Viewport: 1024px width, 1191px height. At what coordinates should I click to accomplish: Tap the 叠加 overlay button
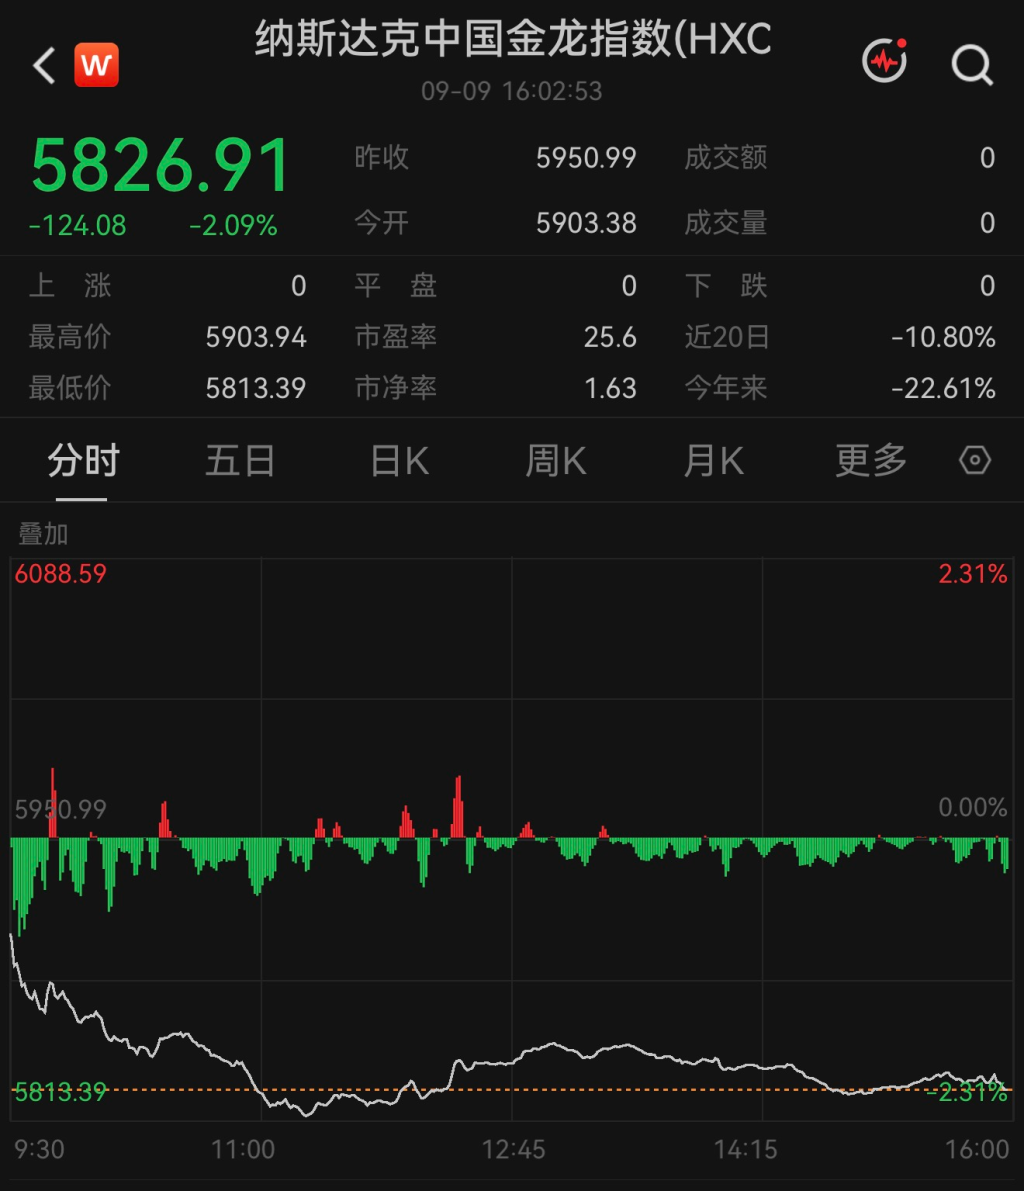pos(43,534)
